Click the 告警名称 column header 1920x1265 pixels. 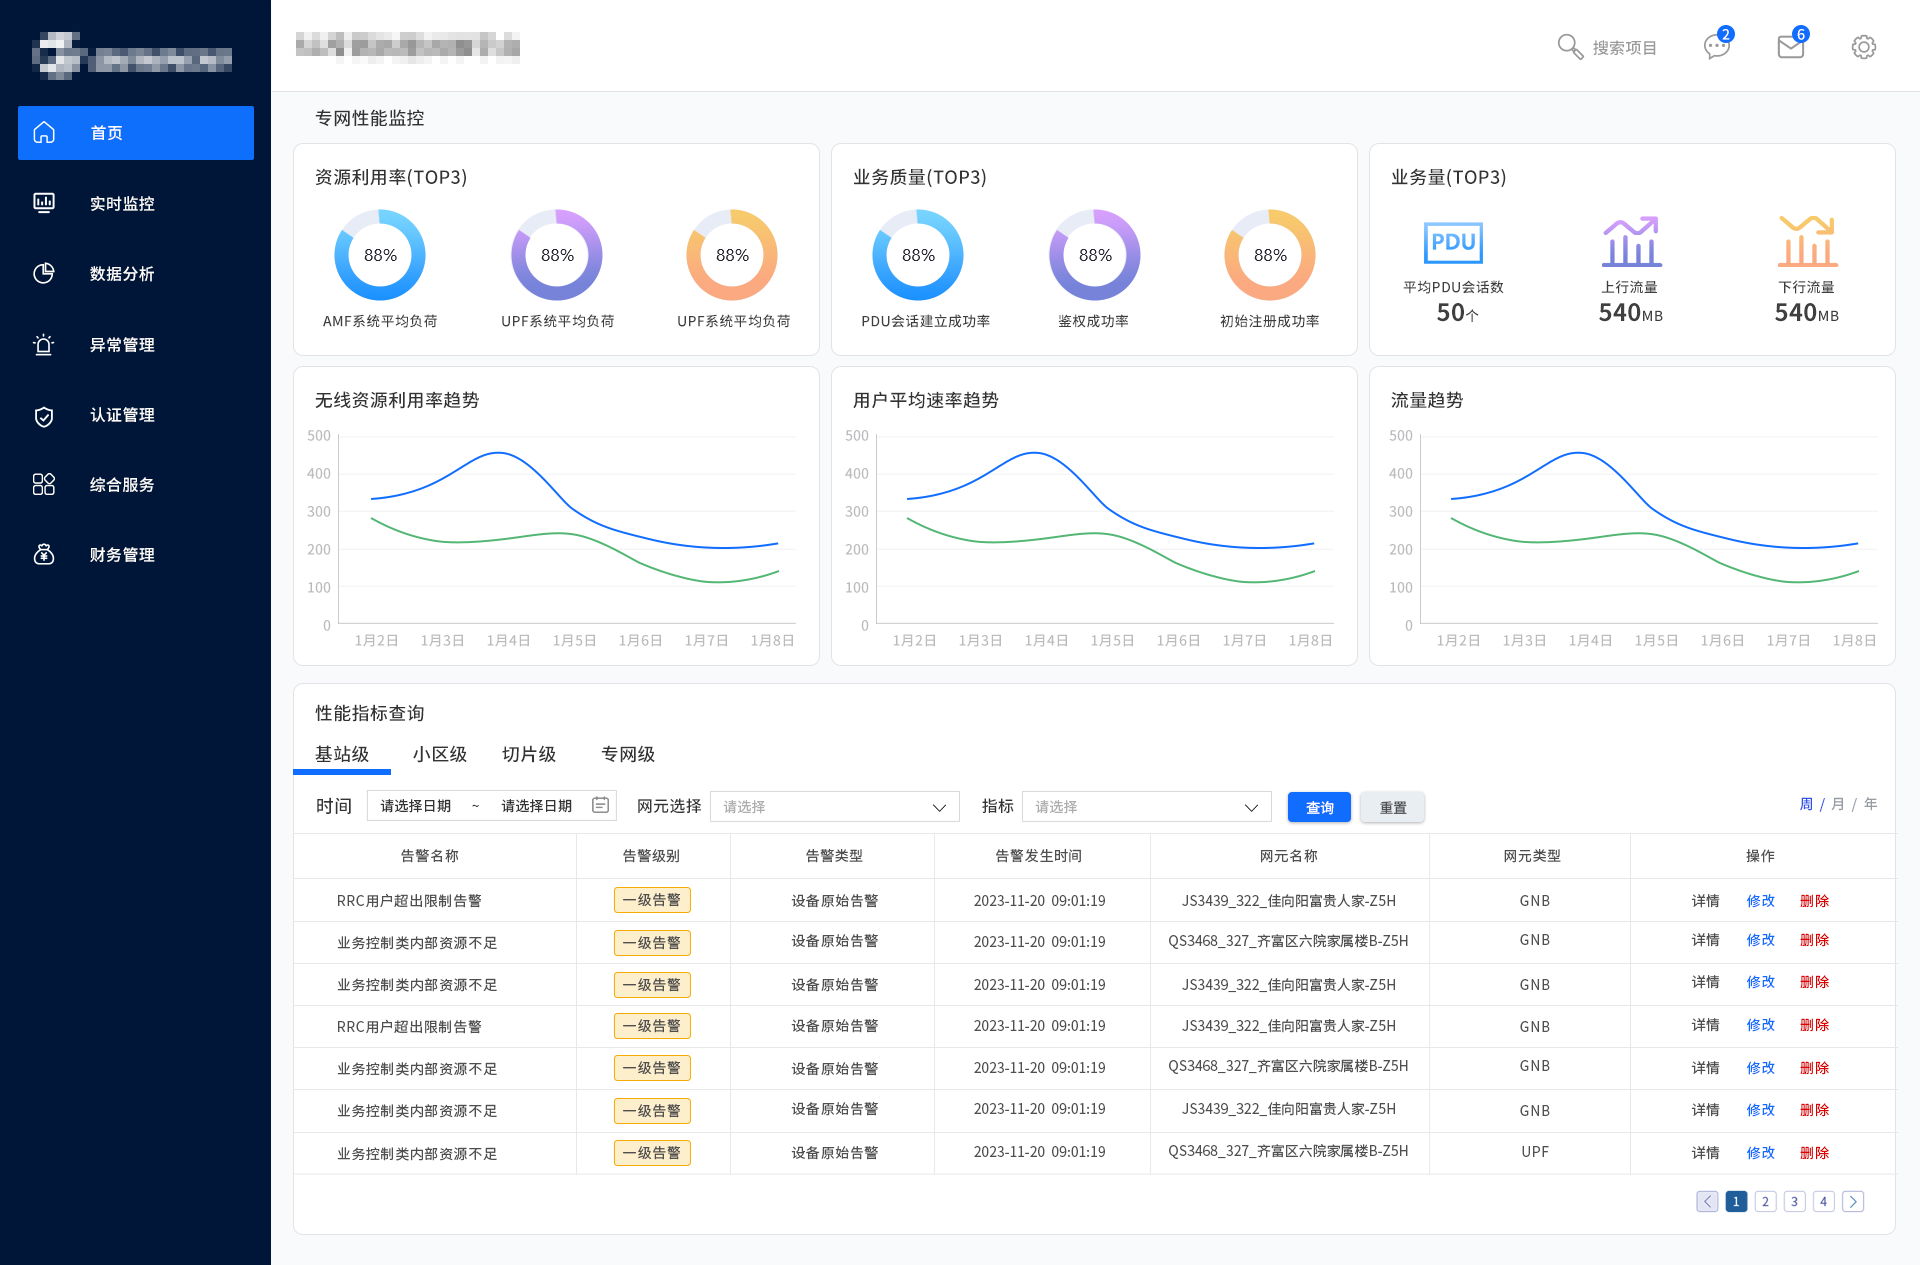[430, 856]
